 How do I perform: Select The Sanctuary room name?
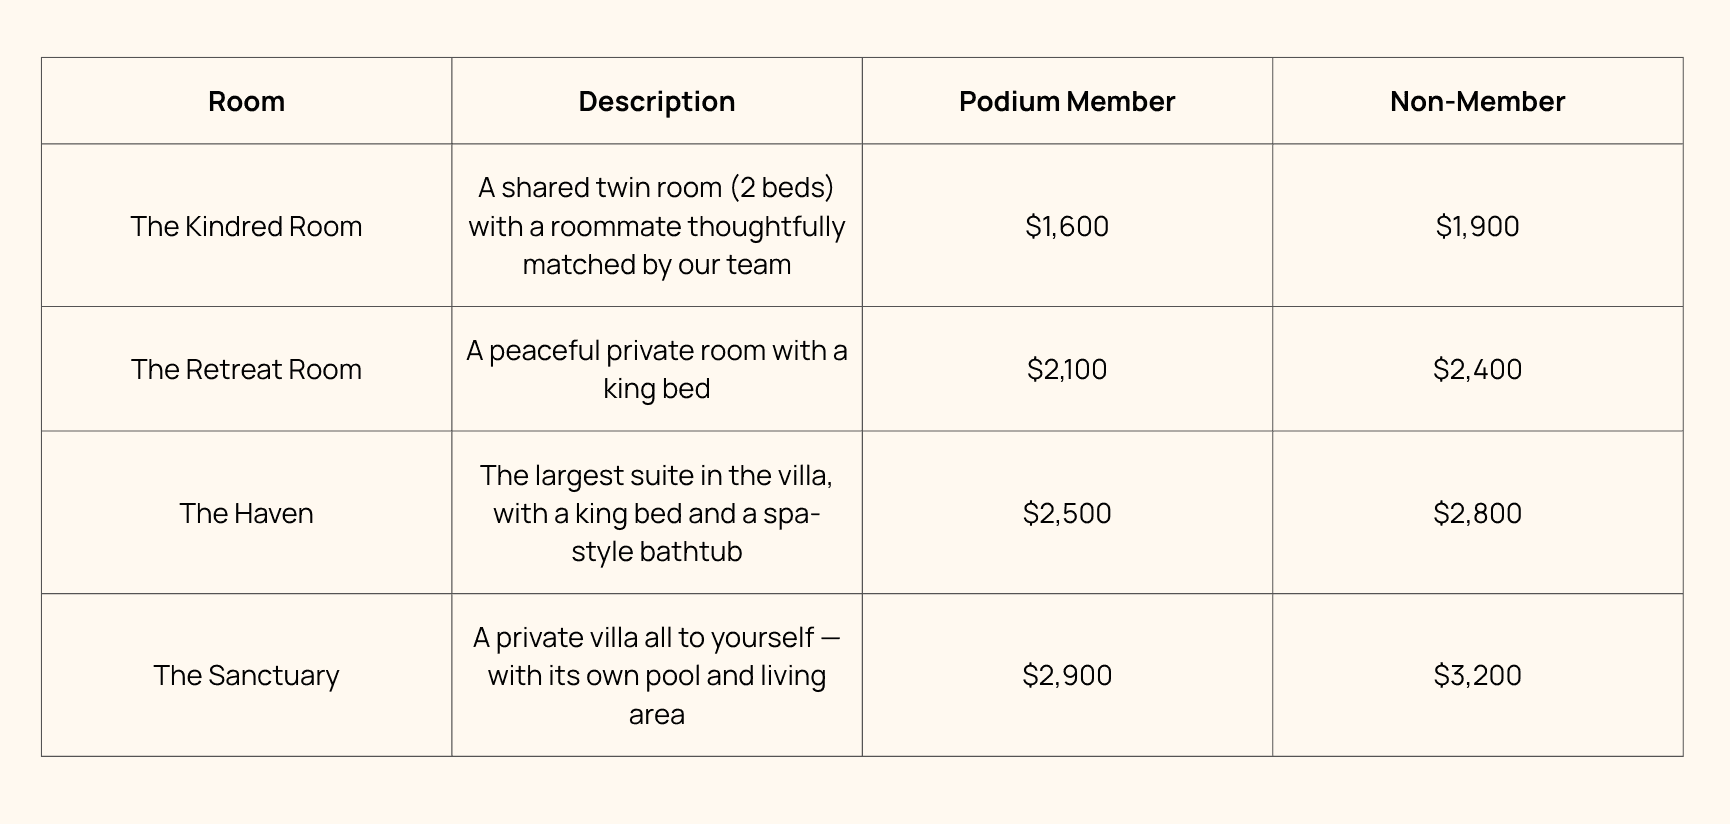pyautogui.click(x=246, y=675)
